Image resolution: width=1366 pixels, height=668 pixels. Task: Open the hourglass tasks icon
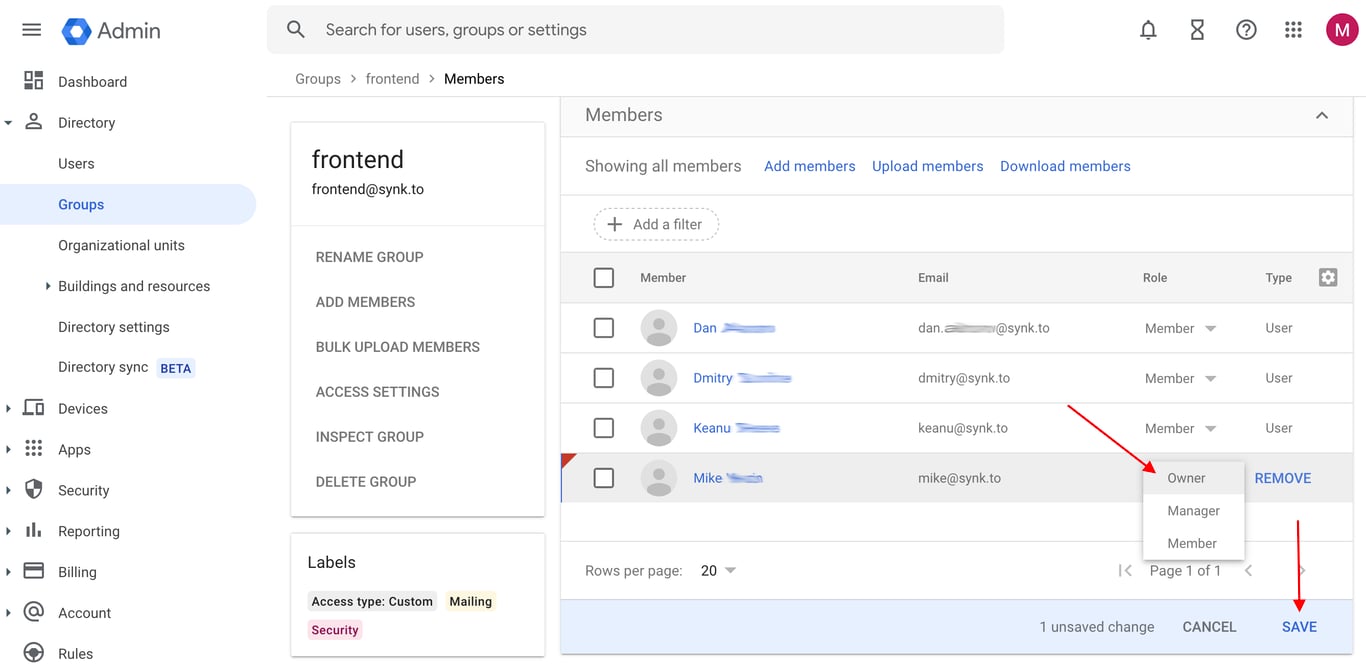click(1197, 30)
